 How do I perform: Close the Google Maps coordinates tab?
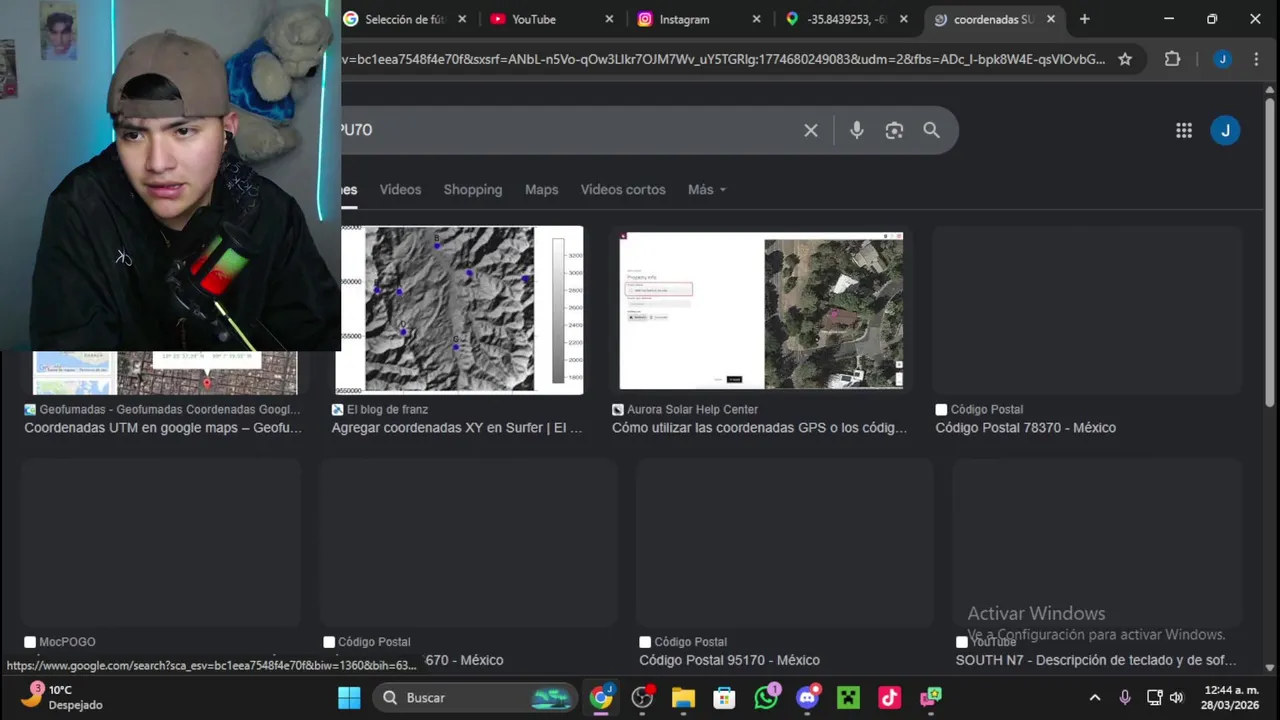pyautogui.click(x=904, y=19)
